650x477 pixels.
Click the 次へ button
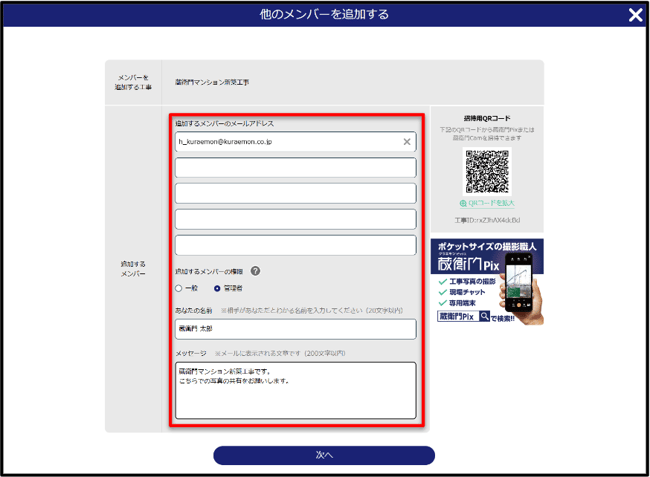[324, 455]
